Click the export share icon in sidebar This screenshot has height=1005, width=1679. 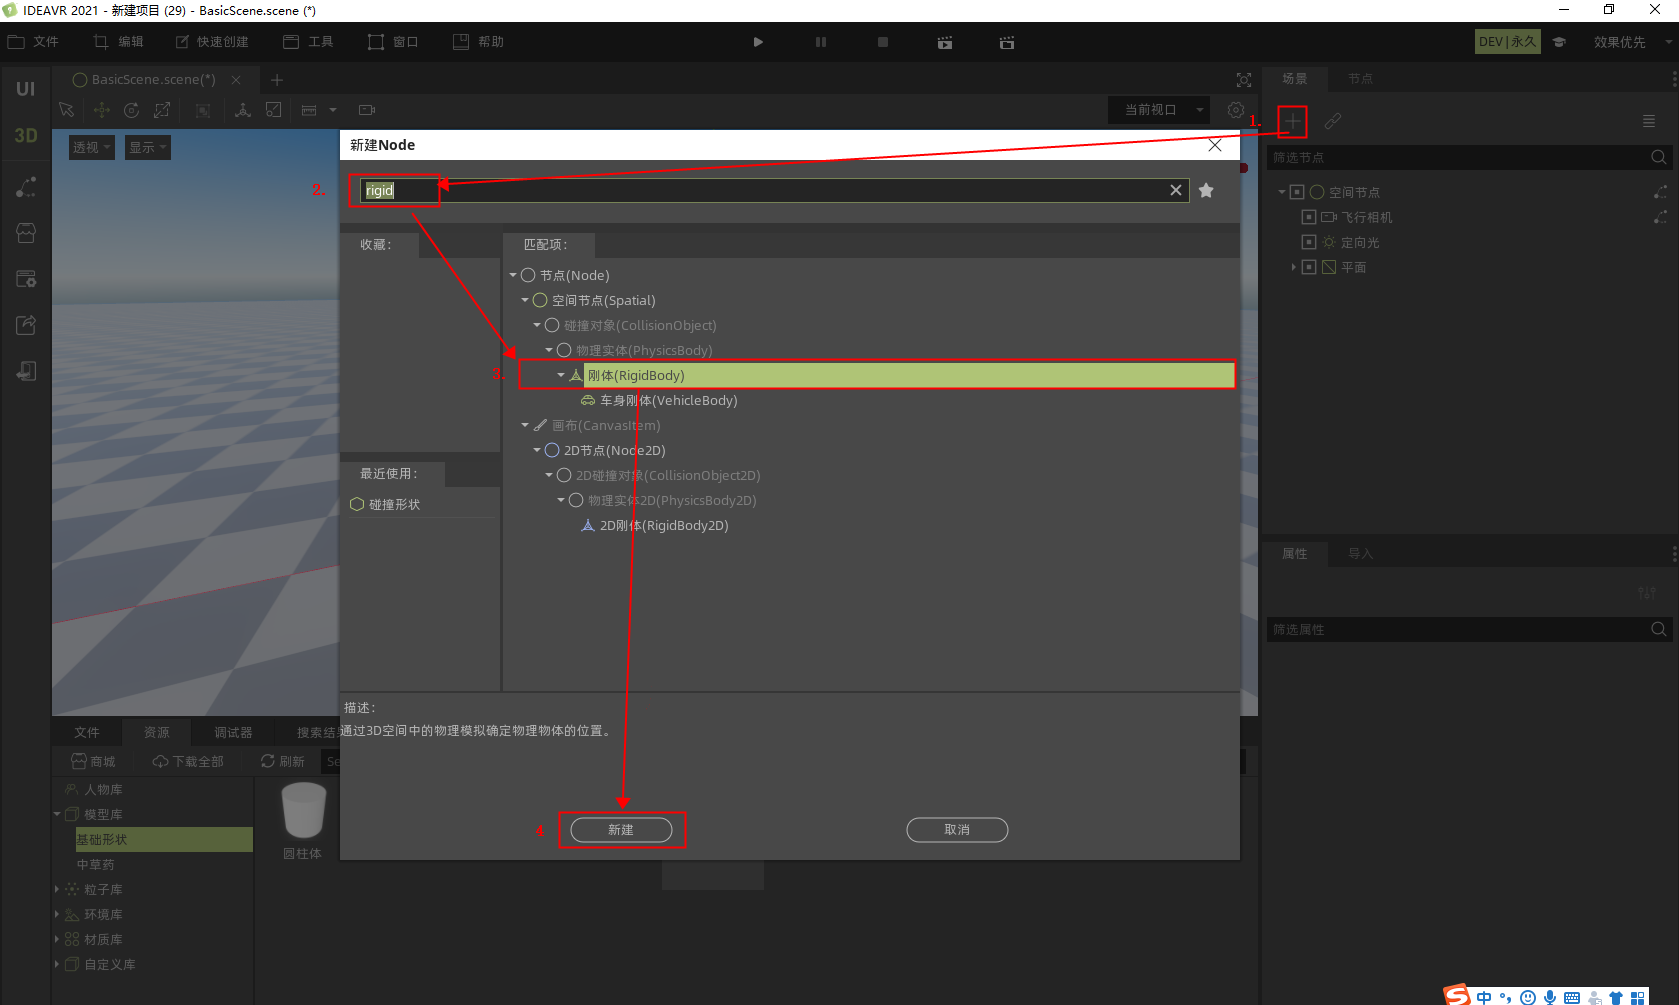point(26,325)
